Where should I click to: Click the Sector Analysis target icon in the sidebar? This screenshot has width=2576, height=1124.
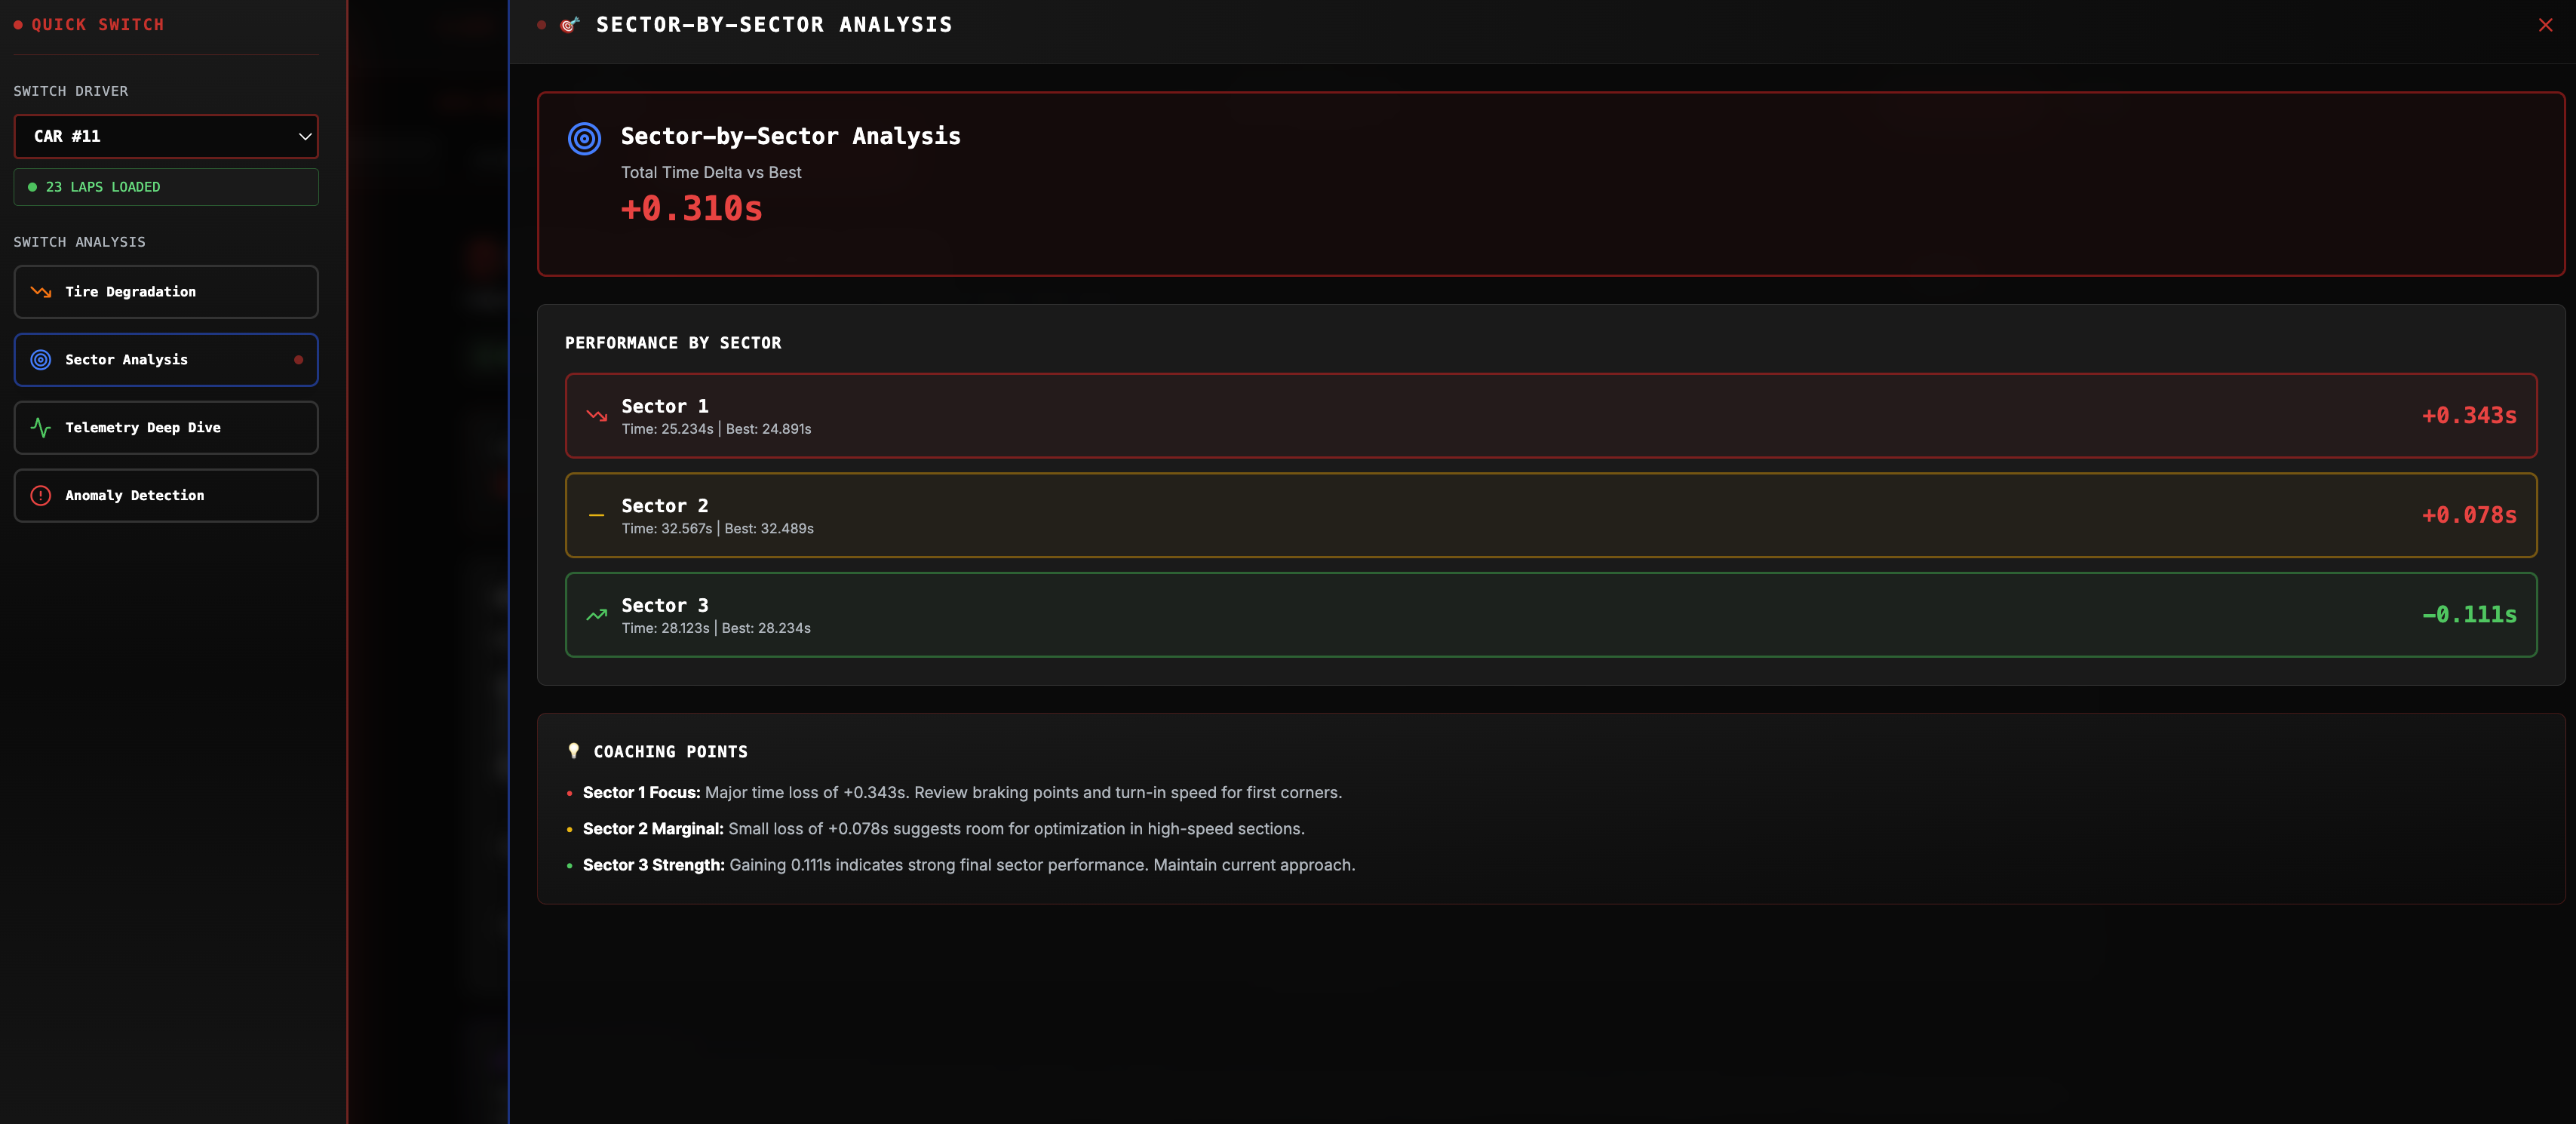click(41, 360)
